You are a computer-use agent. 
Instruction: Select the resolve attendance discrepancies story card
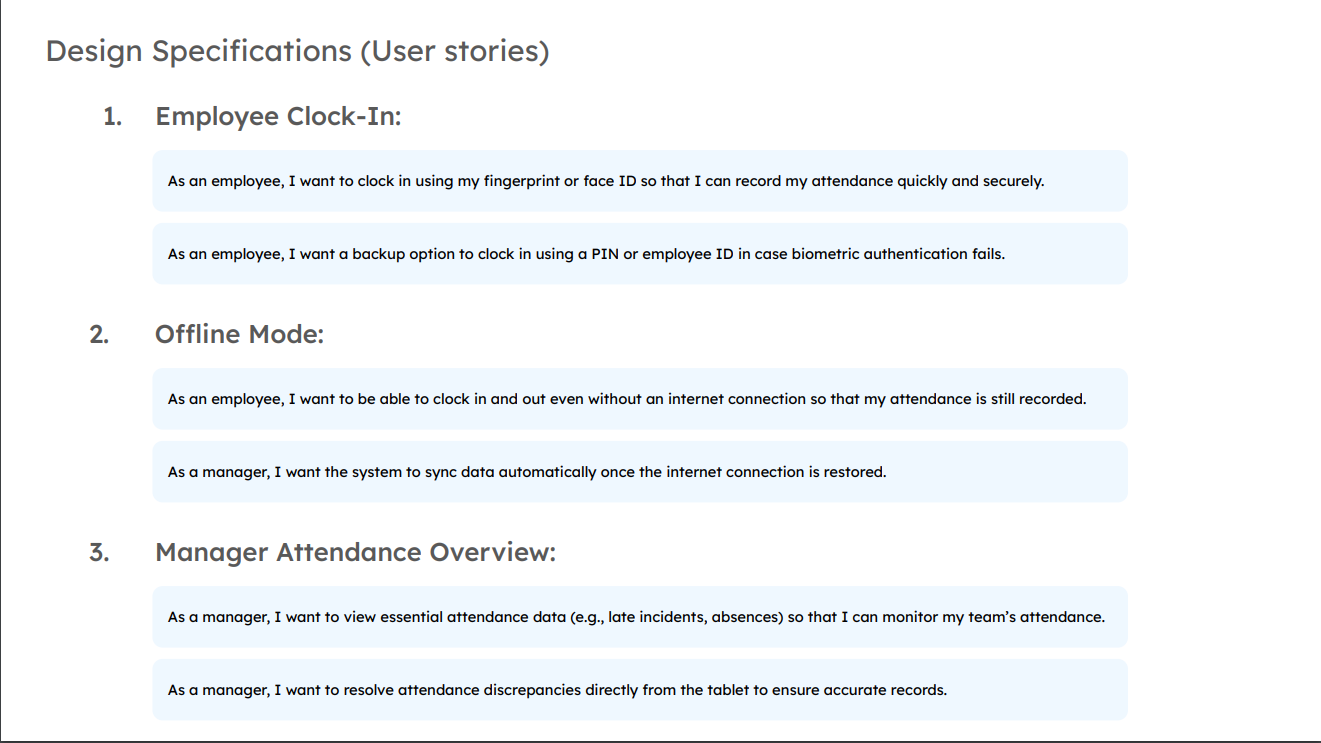[x=639, y=690]
